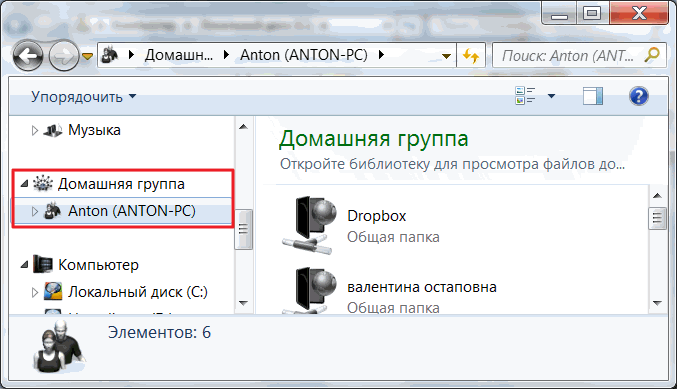Click the Музыка library icon

(x=53, y=130)
